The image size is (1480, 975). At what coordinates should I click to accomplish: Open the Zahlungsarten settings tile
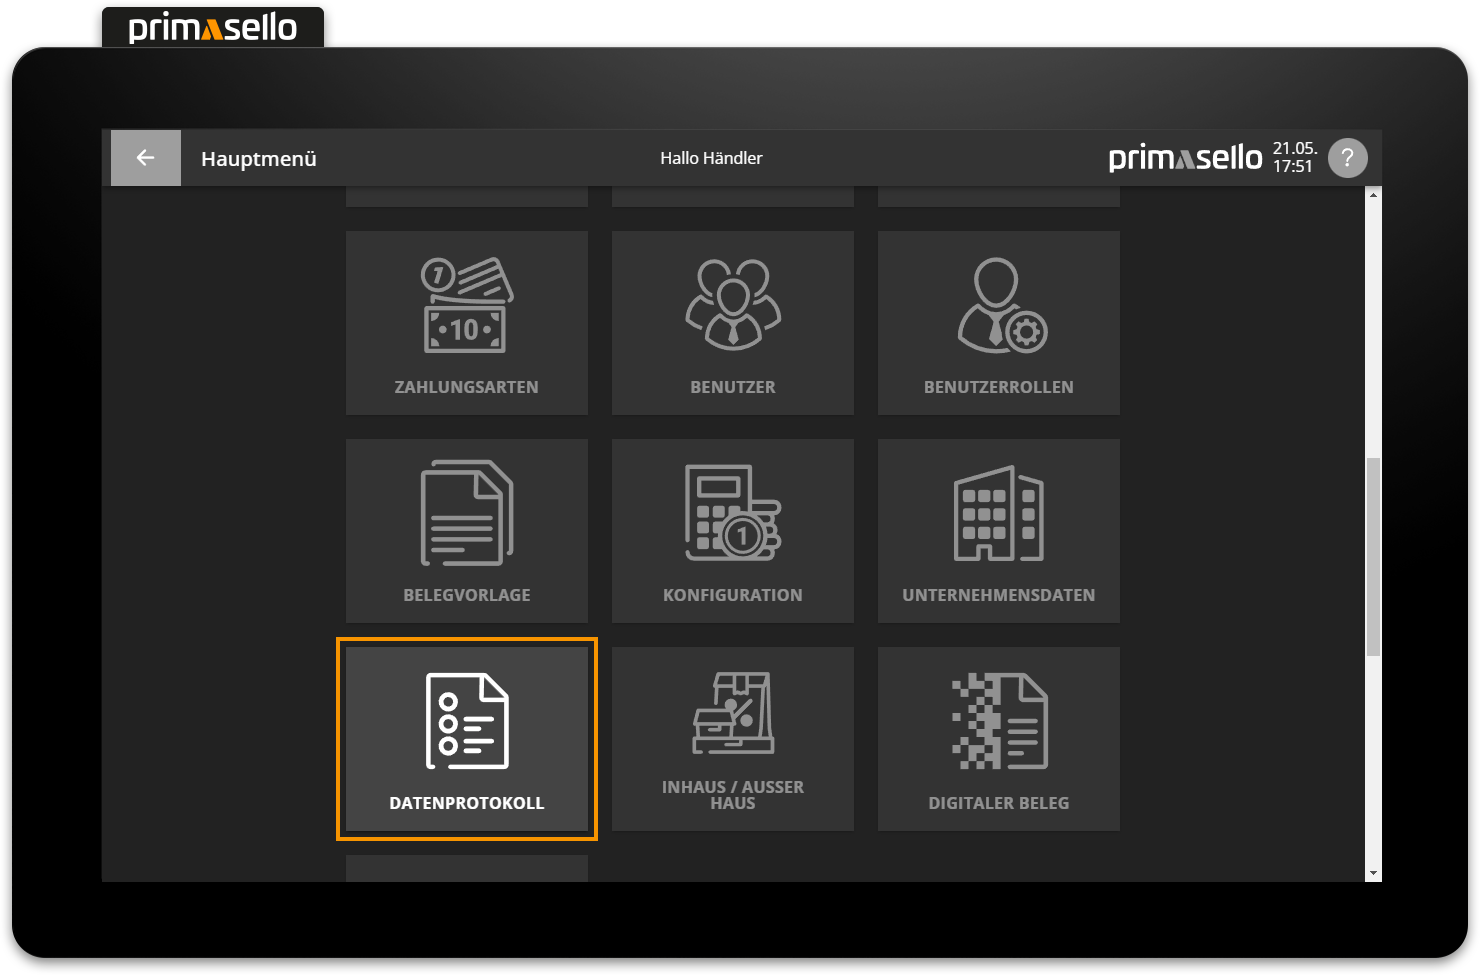(x=466, y=322)
